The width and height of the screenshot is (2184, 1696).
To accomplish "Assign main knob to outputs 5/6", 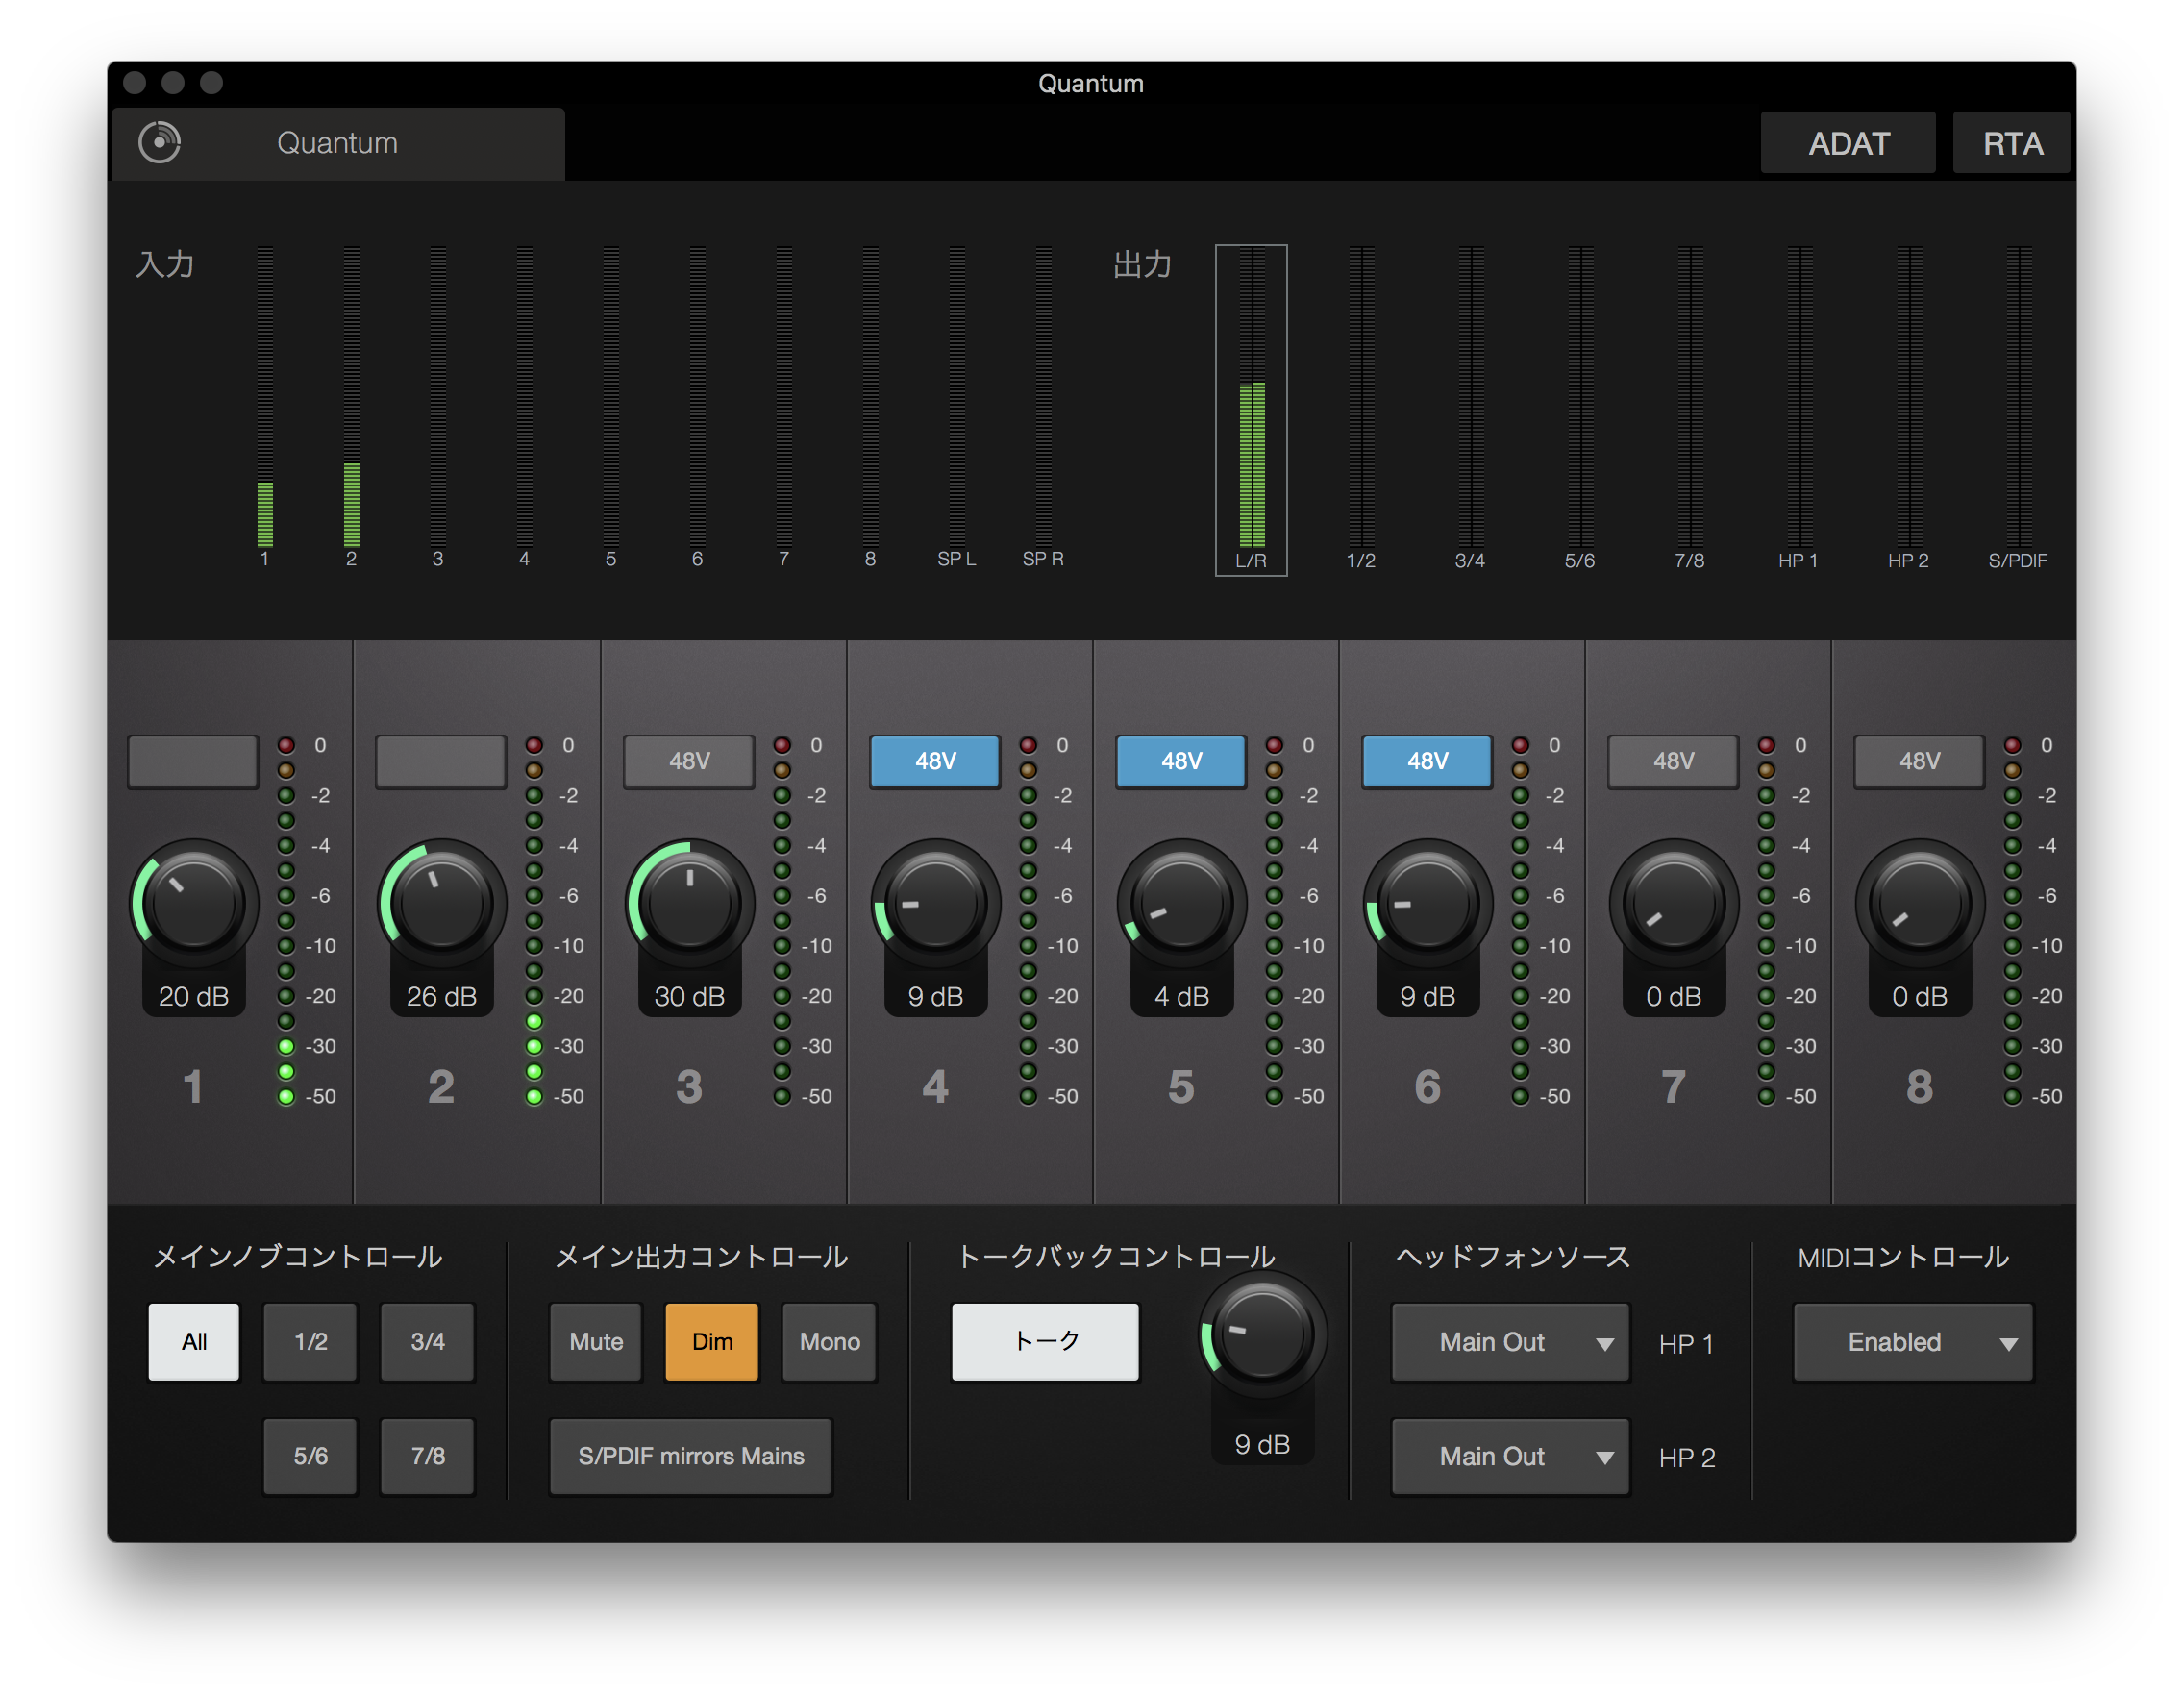I will (x=310, y=1456).
